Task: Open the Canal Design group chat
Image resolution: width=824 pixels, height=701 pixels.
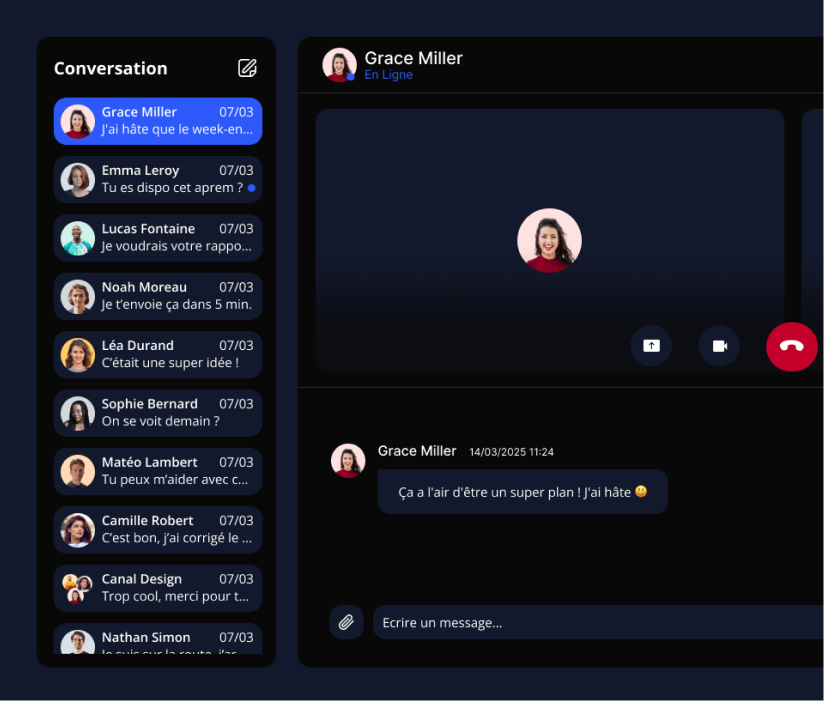Action: click(158, 588)
